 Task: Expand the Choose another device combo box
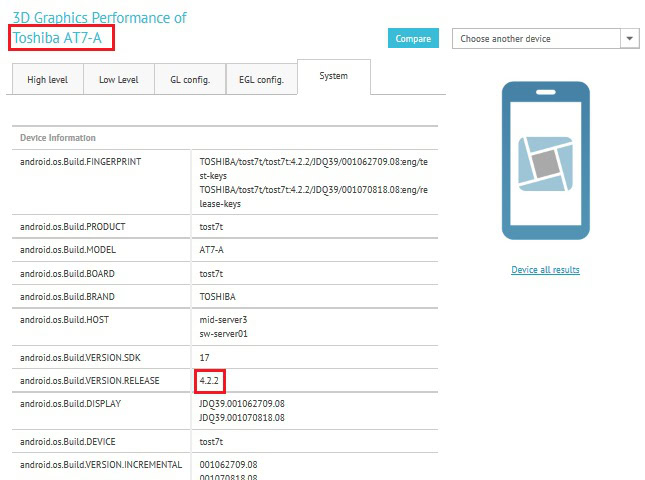545,39
